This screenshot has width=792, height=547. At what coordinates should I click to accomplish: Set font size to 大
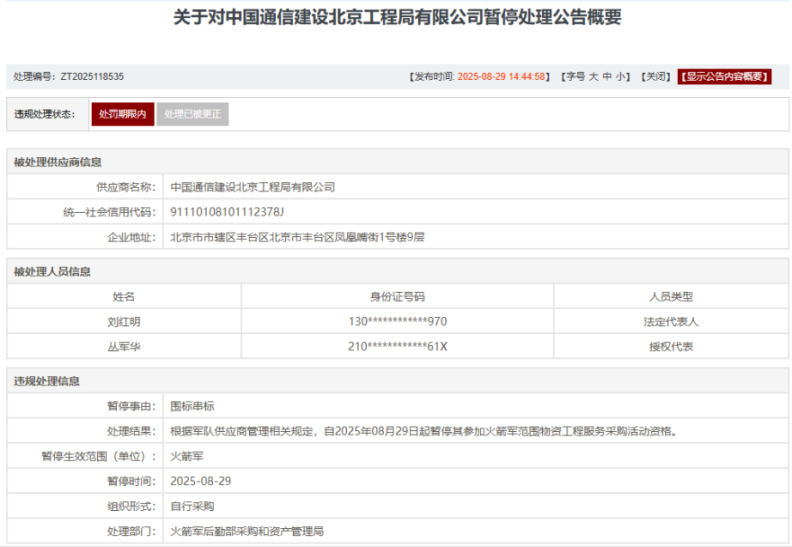click(593, 77)
